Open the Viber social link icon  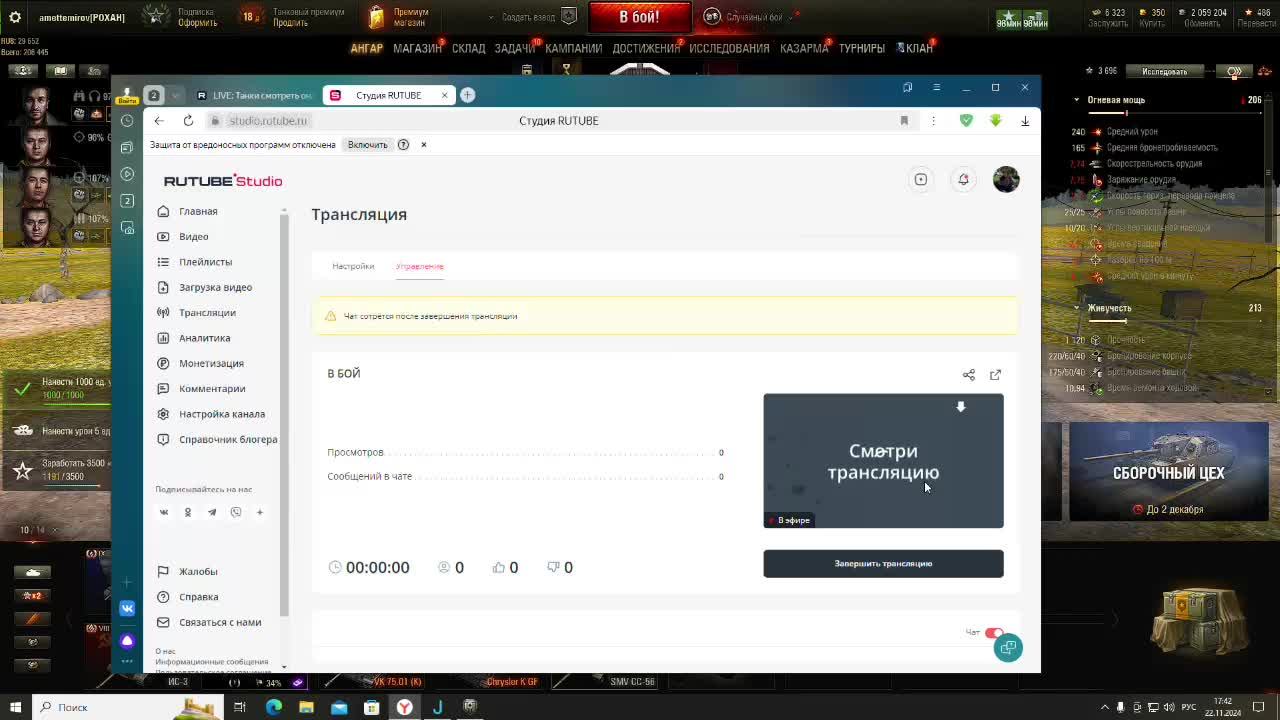tap(236, 512)
